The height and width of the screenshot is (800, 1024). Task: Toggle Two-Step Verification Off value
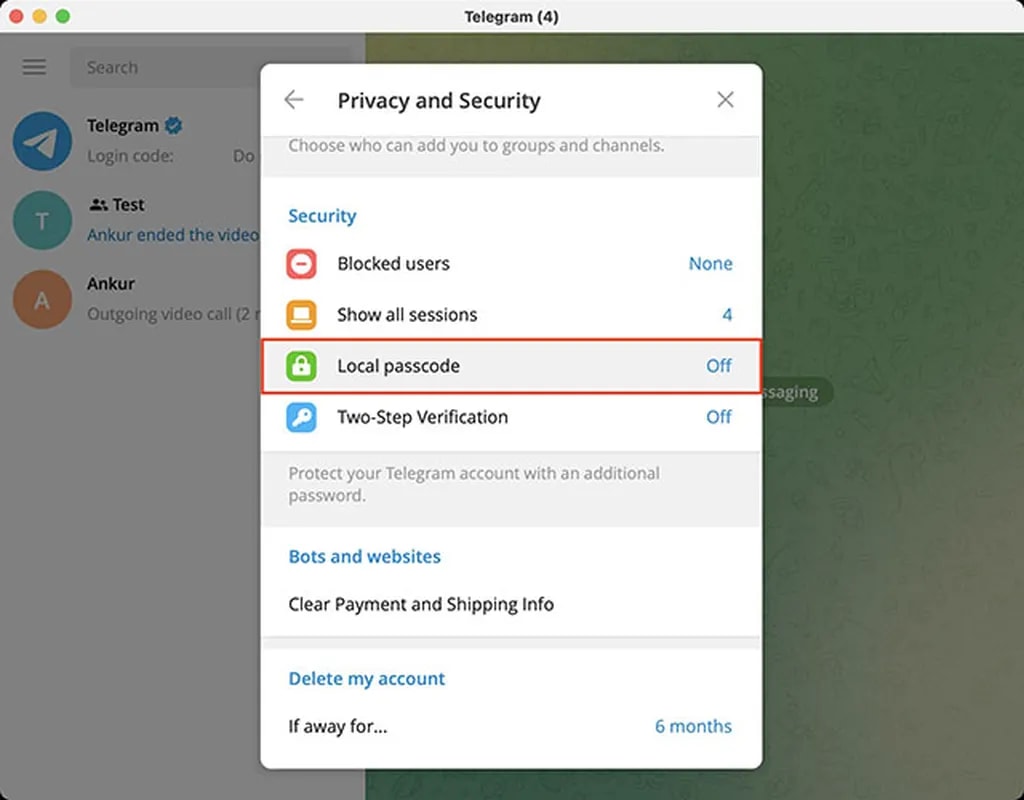[719, 417]
